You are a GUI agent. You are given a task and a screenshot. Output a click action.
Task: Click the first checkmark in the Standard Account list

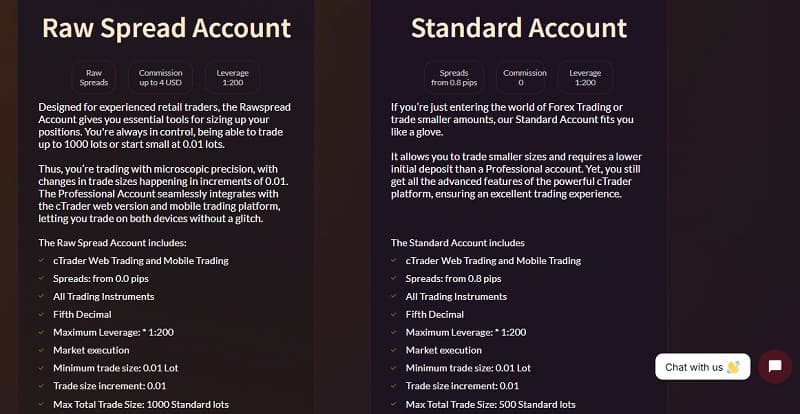coord(394,261)
